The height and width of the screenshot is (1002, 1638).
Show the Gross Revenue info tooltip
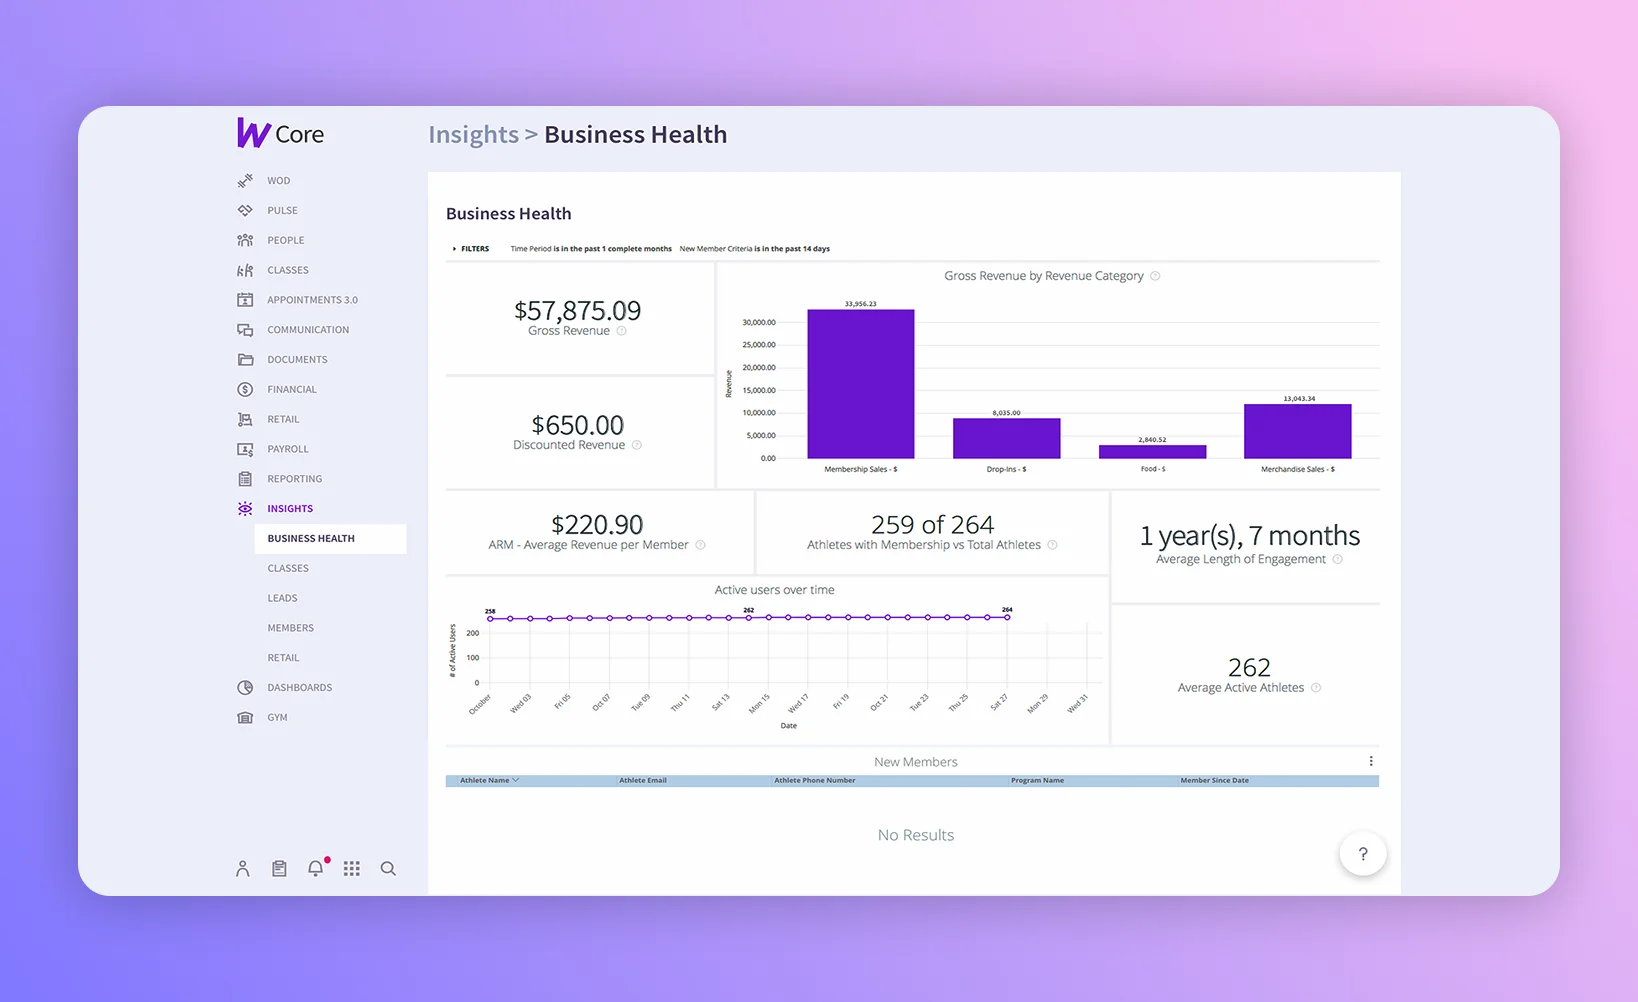(622, 330)
